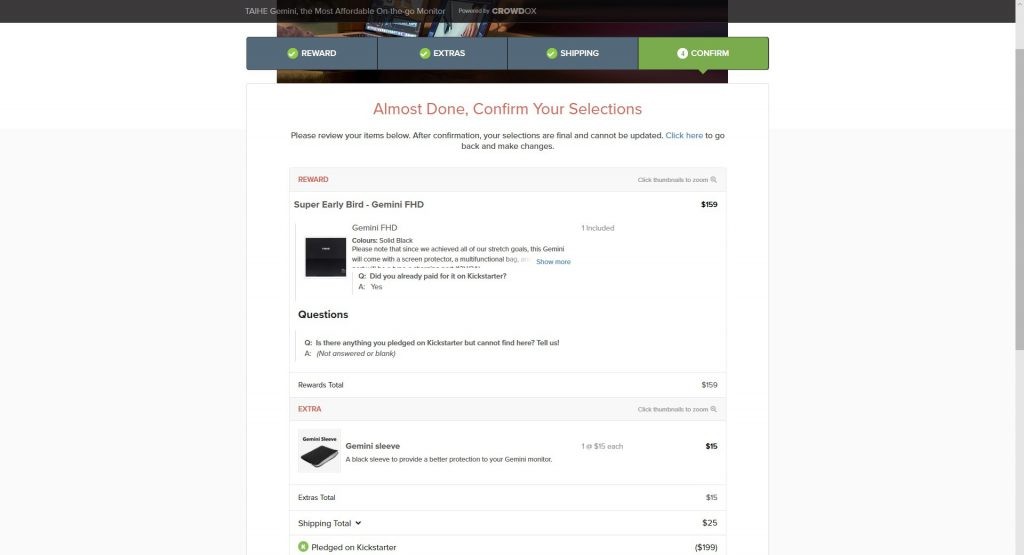Click the CrowdOx logo in top bar
1024x555 pixels.
pyautogui.click(x=514, y=11)
